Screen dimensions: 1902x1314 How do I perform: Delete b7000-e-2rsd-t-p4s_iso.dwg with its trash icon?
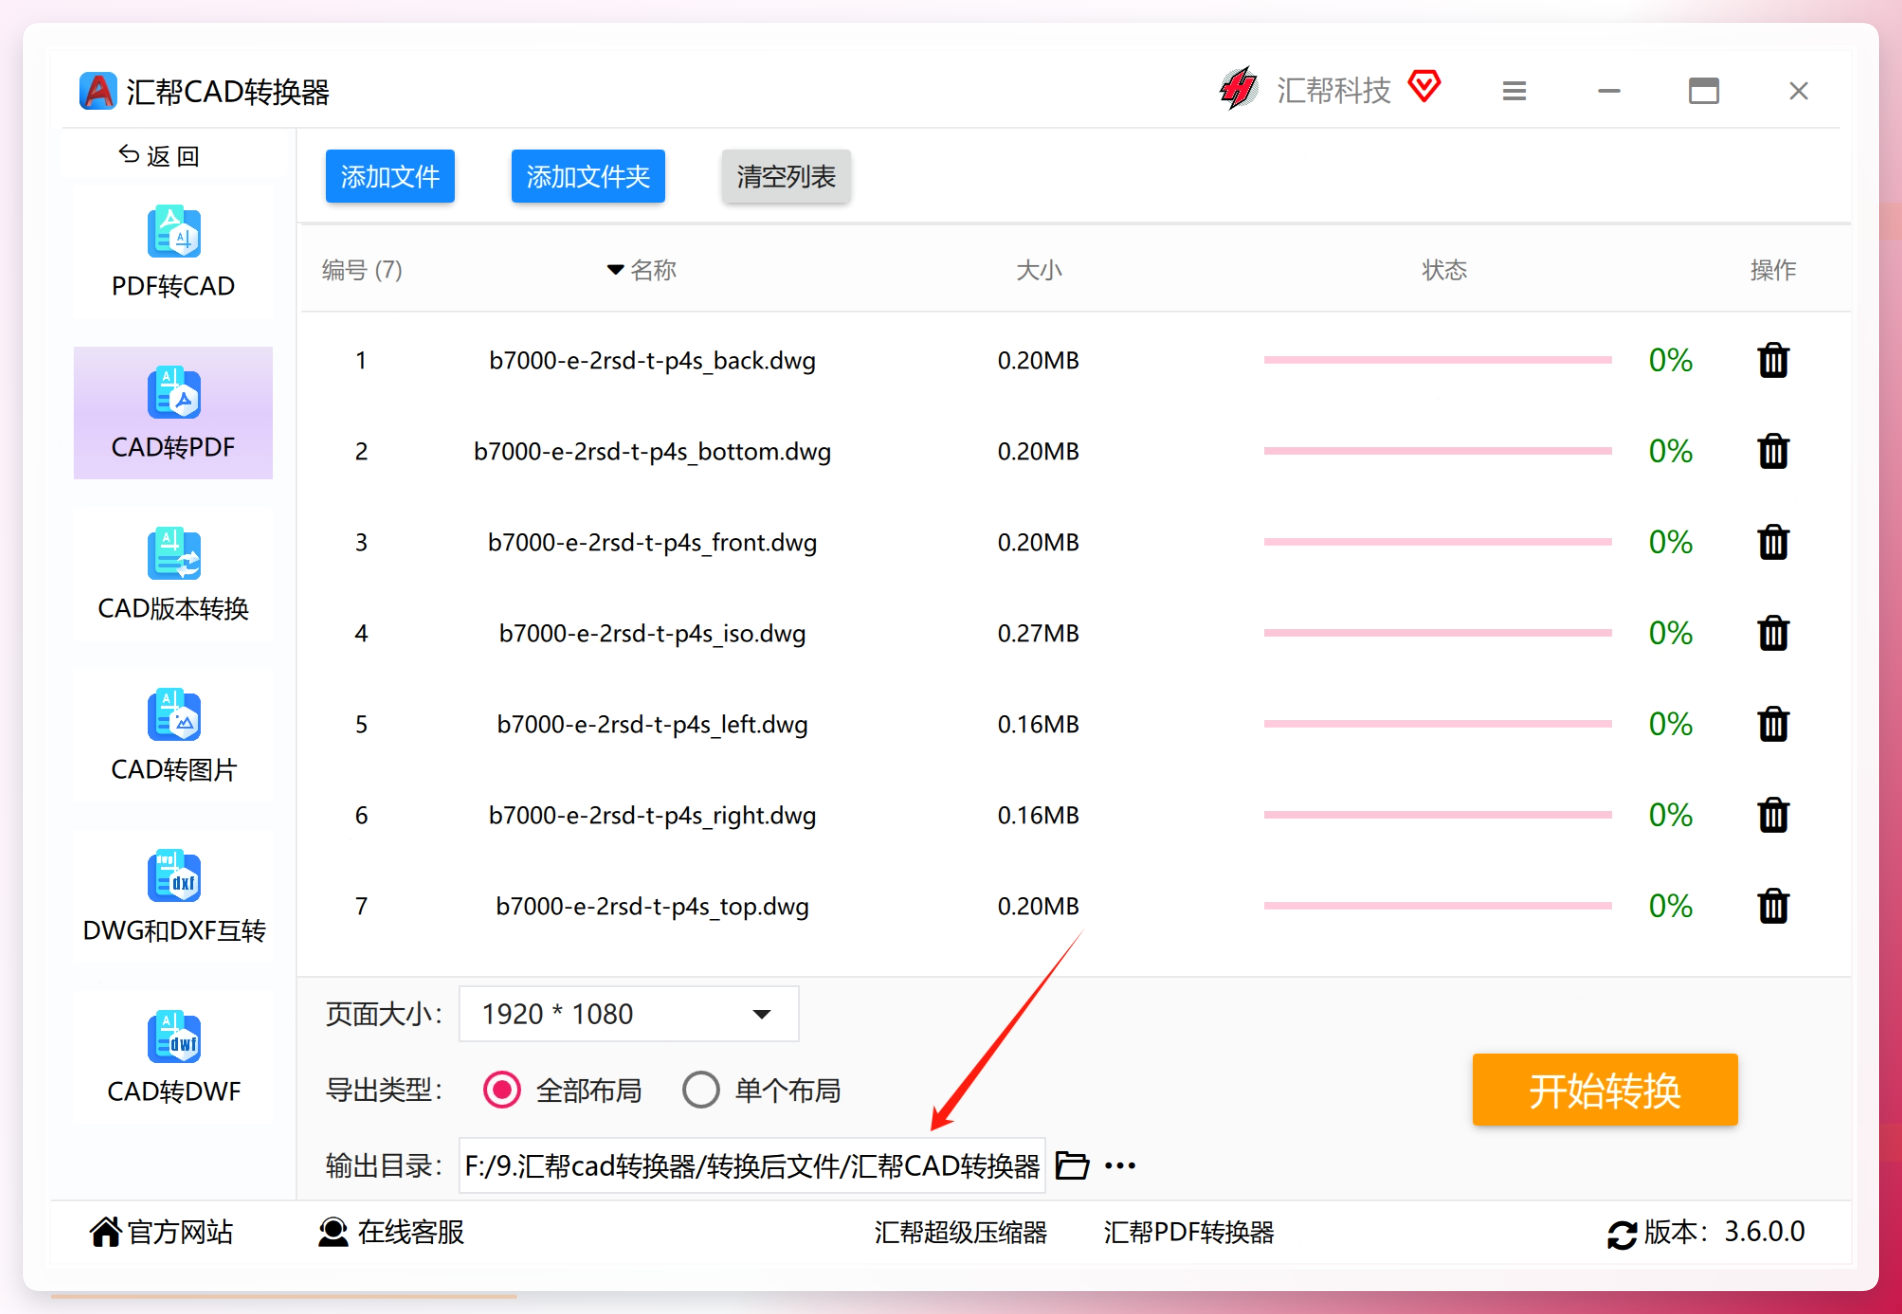(1773, 633)
